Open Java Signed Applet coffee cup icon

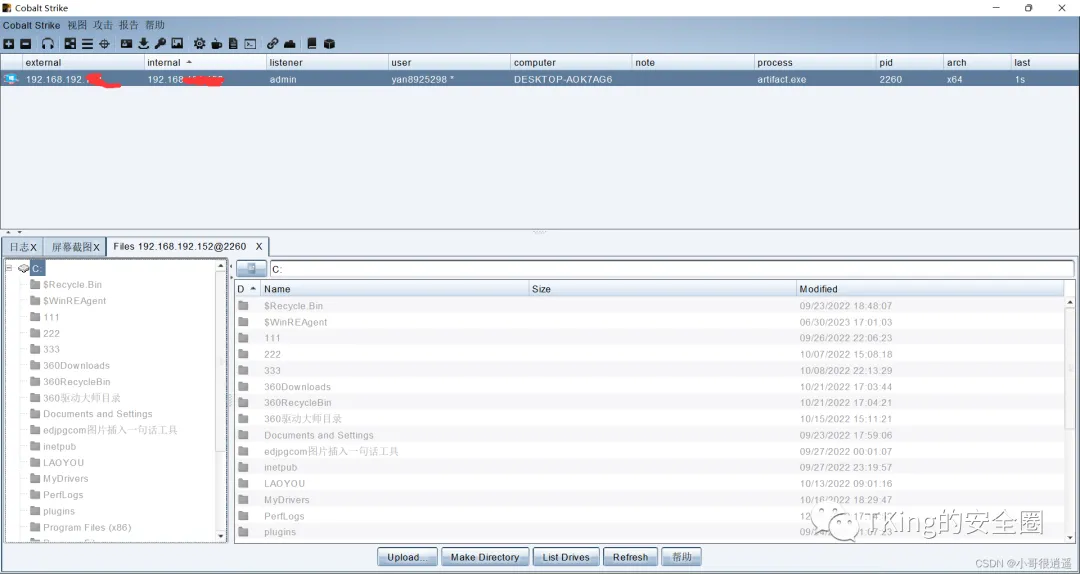pos(216,43)
